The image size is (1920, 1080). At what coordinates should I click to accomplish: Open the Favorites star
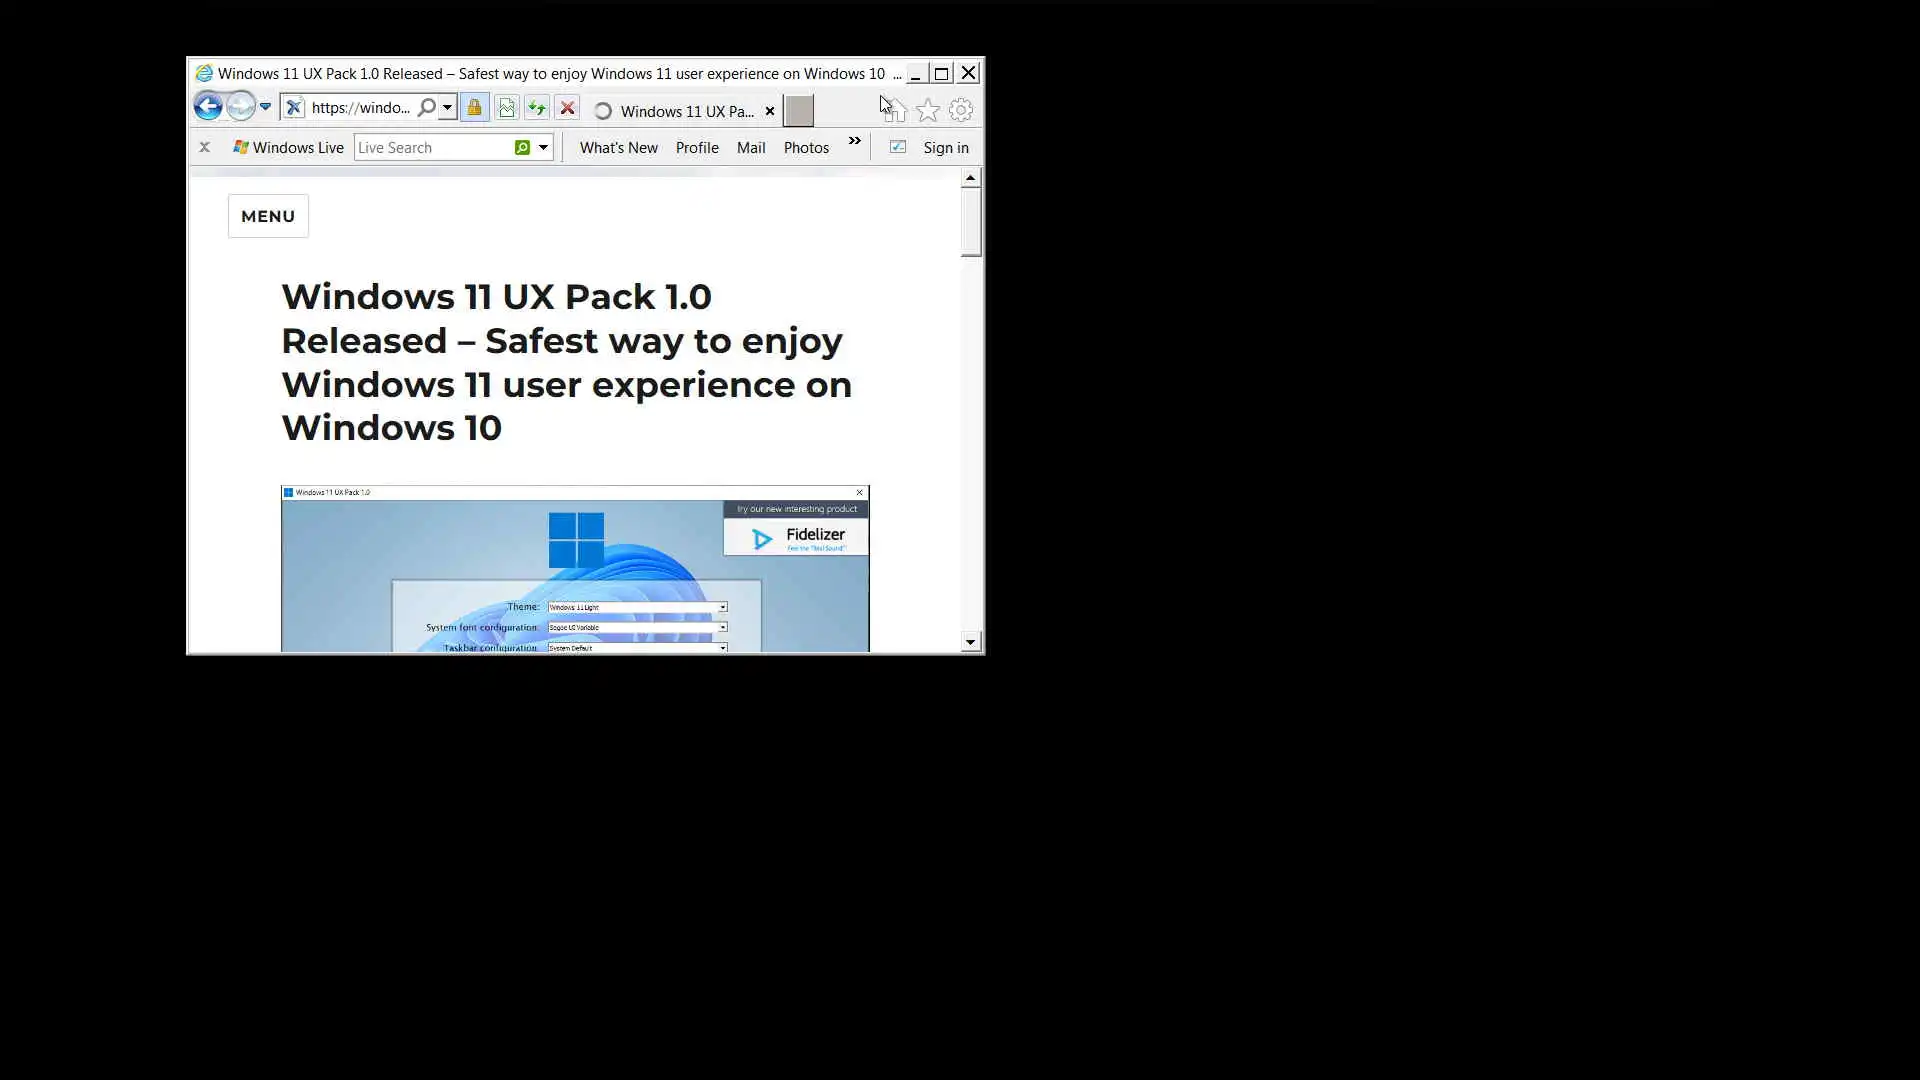coord(928,110)
